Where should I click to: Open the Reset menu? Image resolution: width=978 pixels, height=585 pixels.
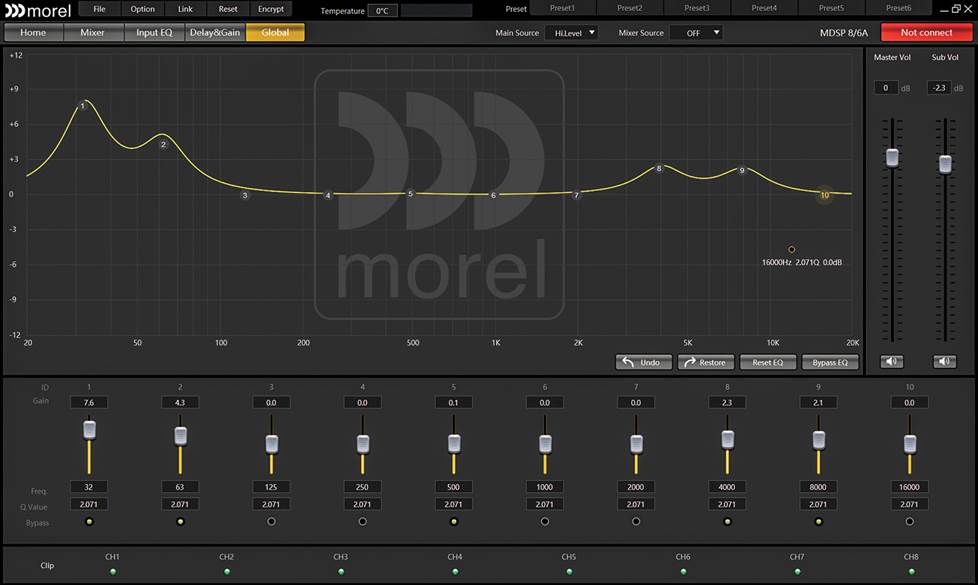pos(228,9)
